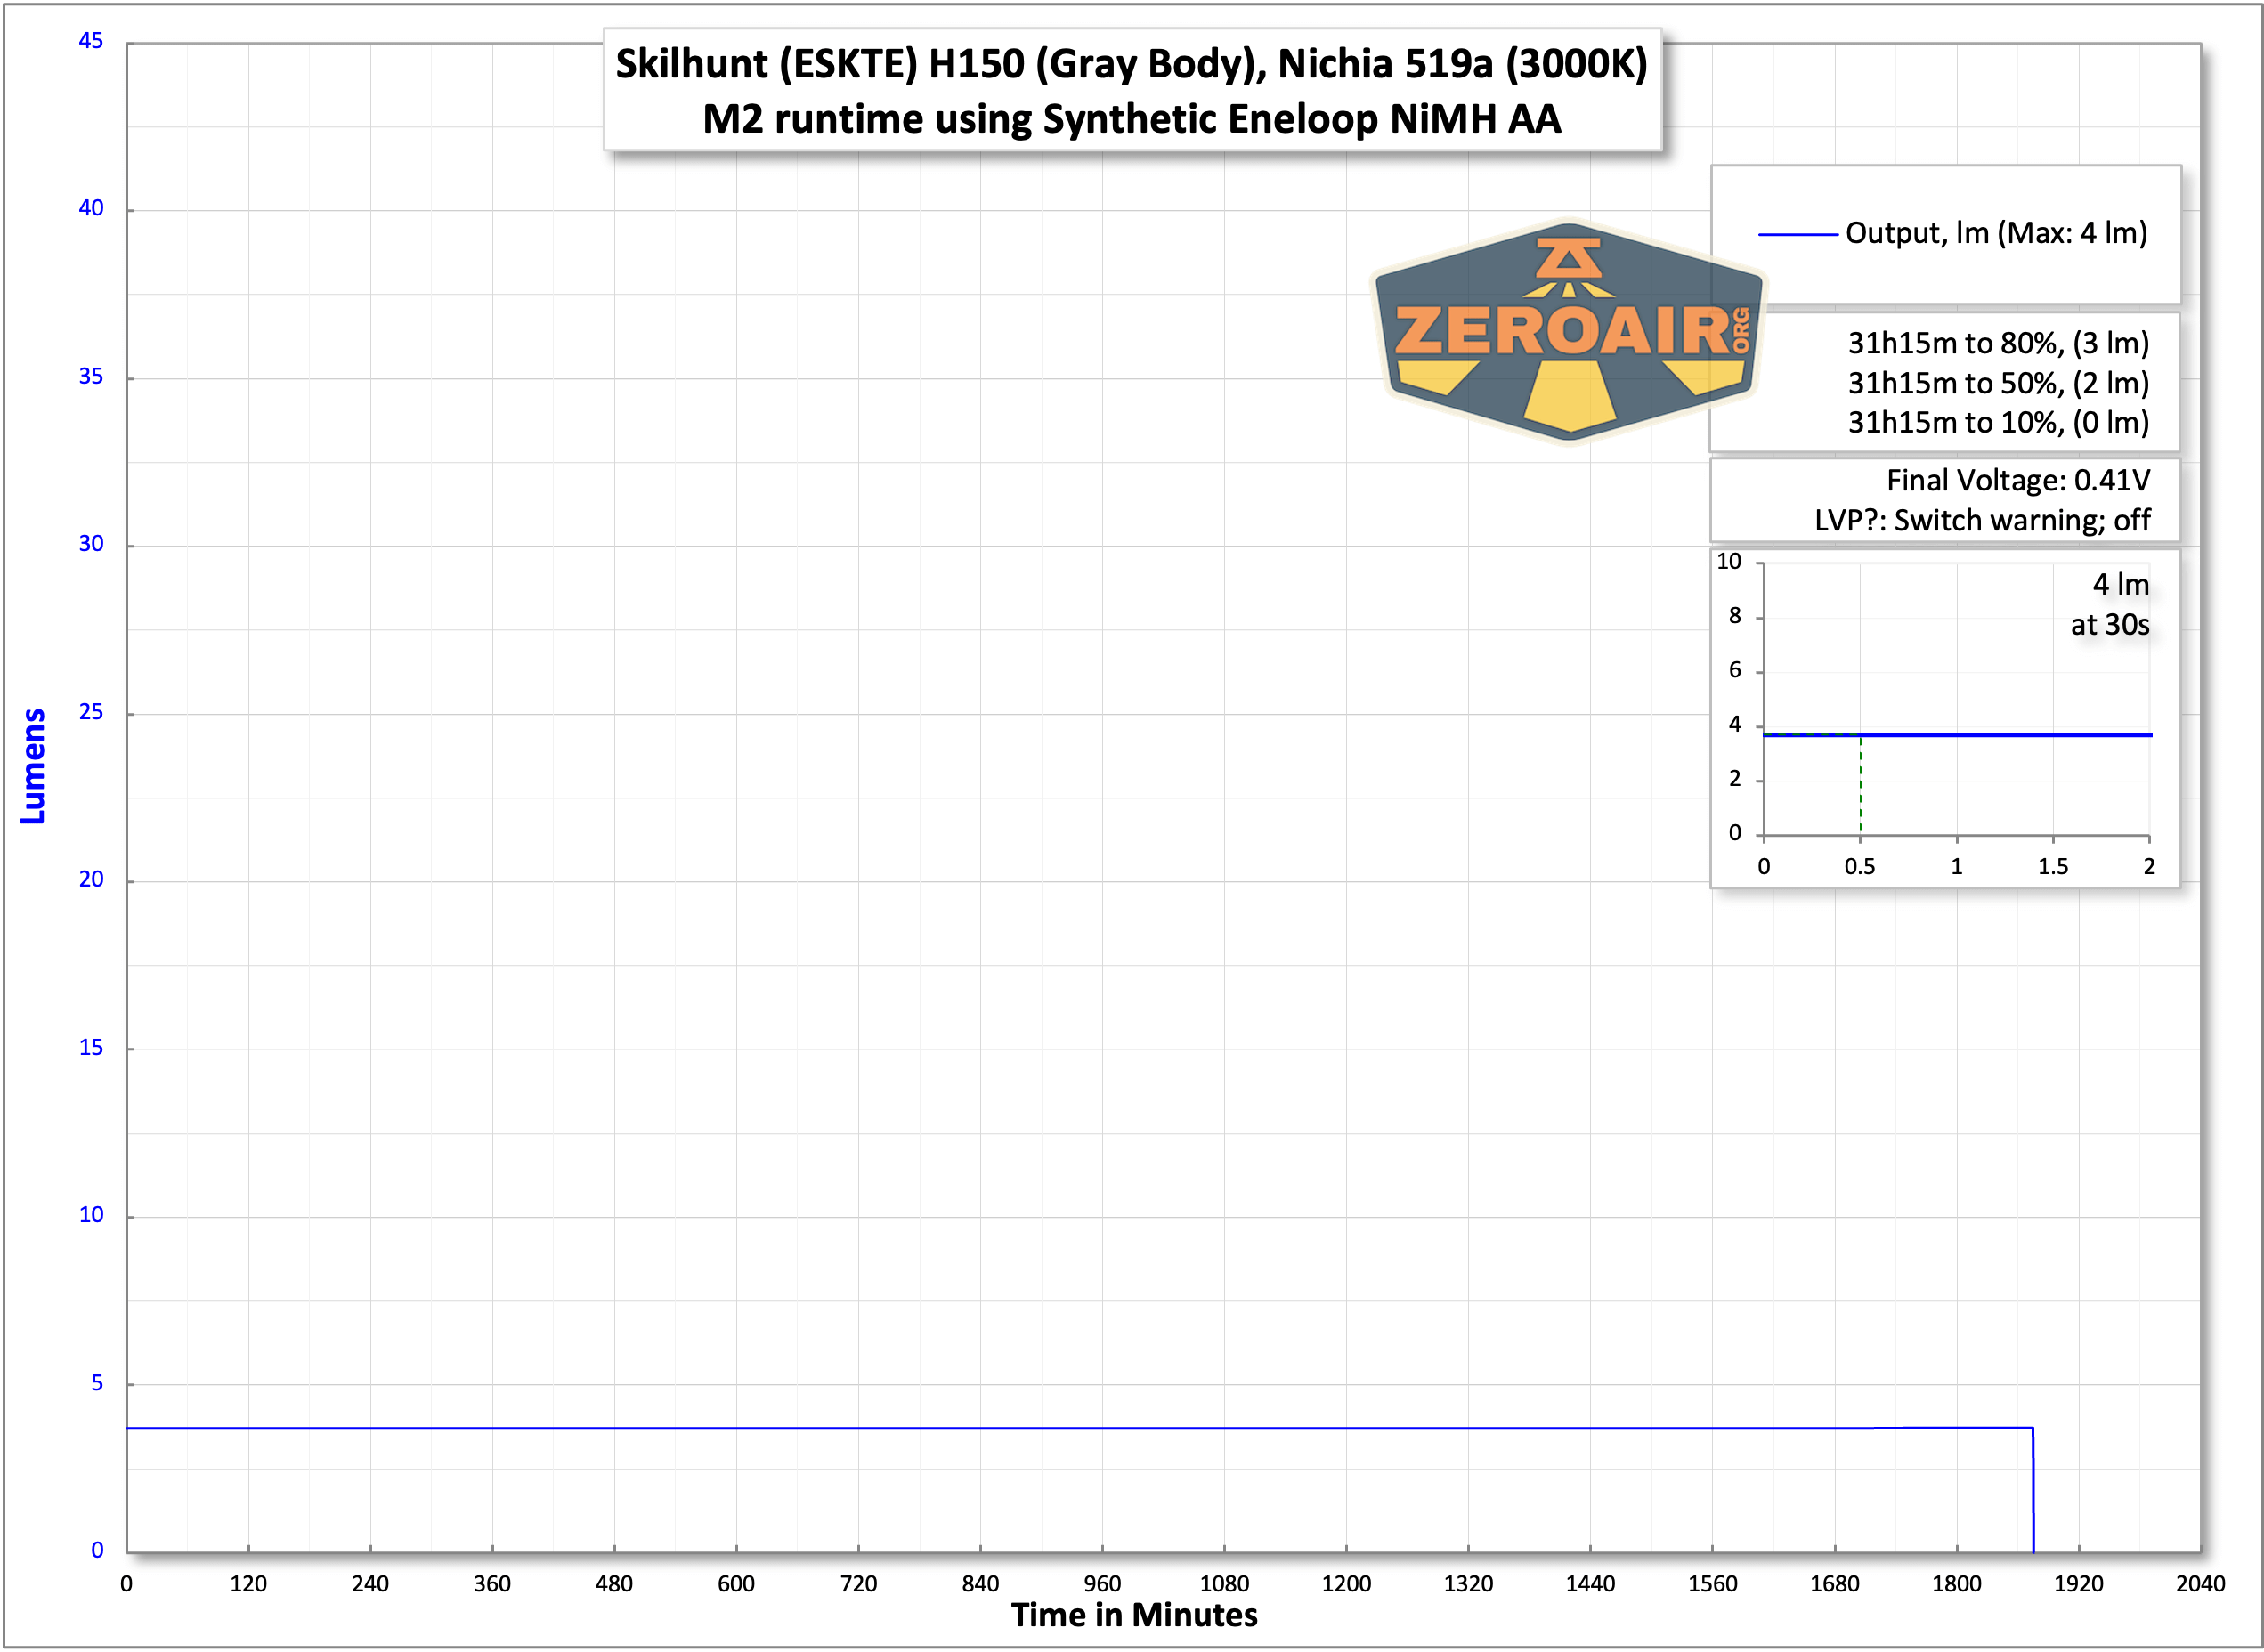Click the Lumens y-axis title
2264x1652 pixels.
click(x=33, y=766)
